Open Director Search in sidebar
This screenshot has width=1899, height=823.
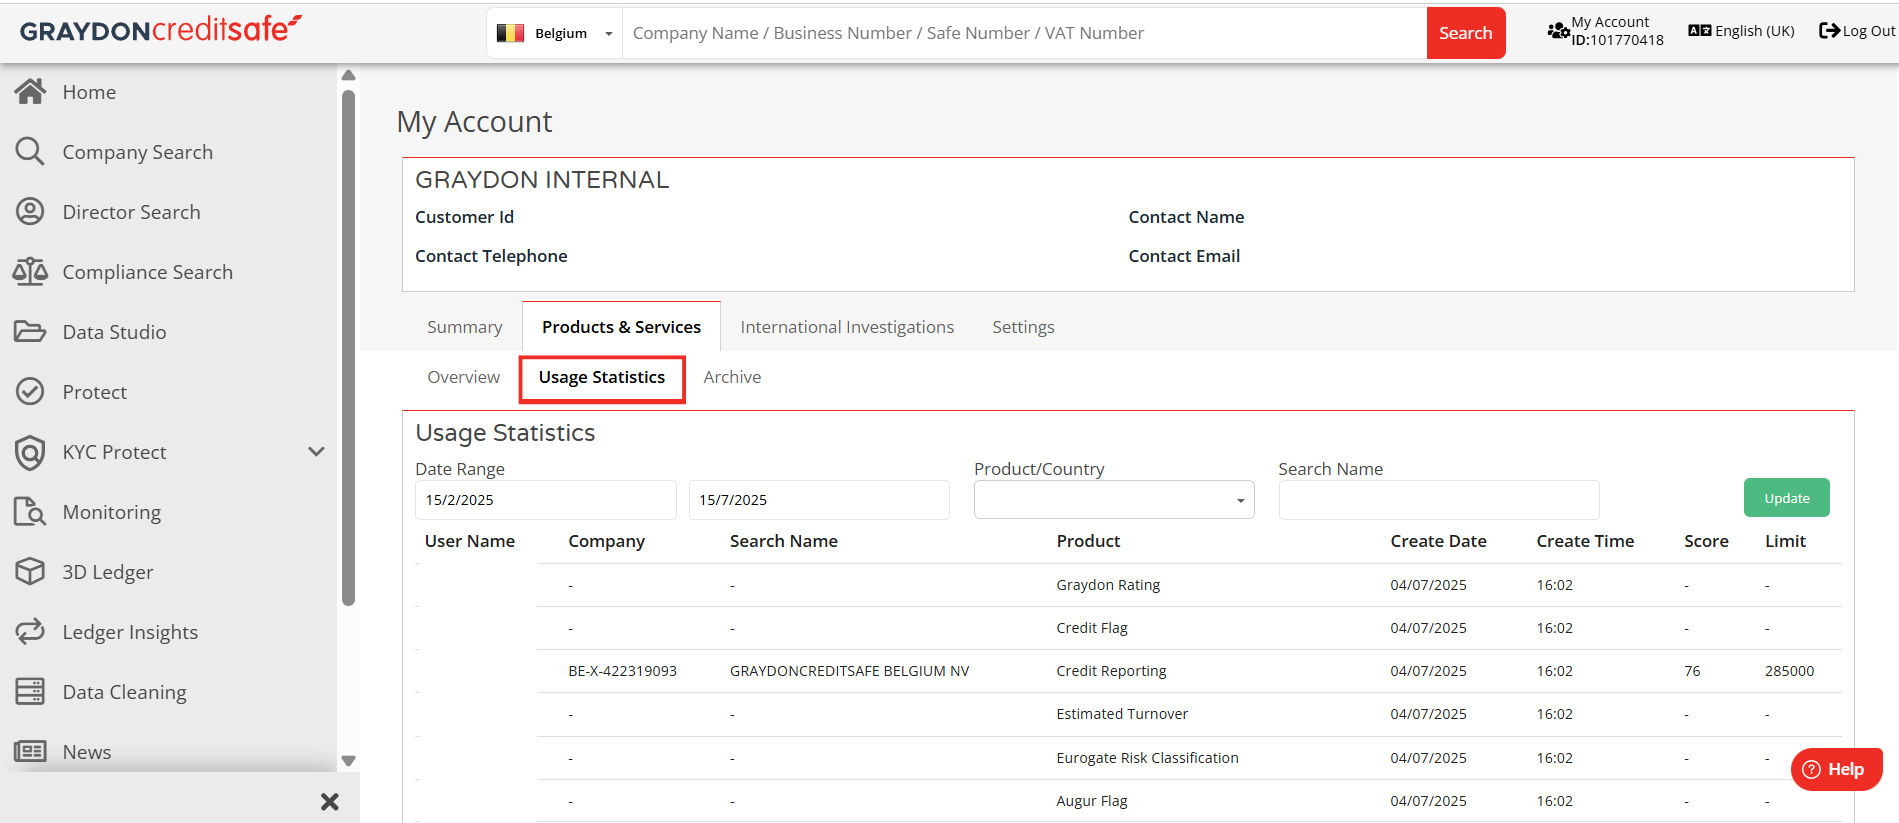(x=132, y=212)
